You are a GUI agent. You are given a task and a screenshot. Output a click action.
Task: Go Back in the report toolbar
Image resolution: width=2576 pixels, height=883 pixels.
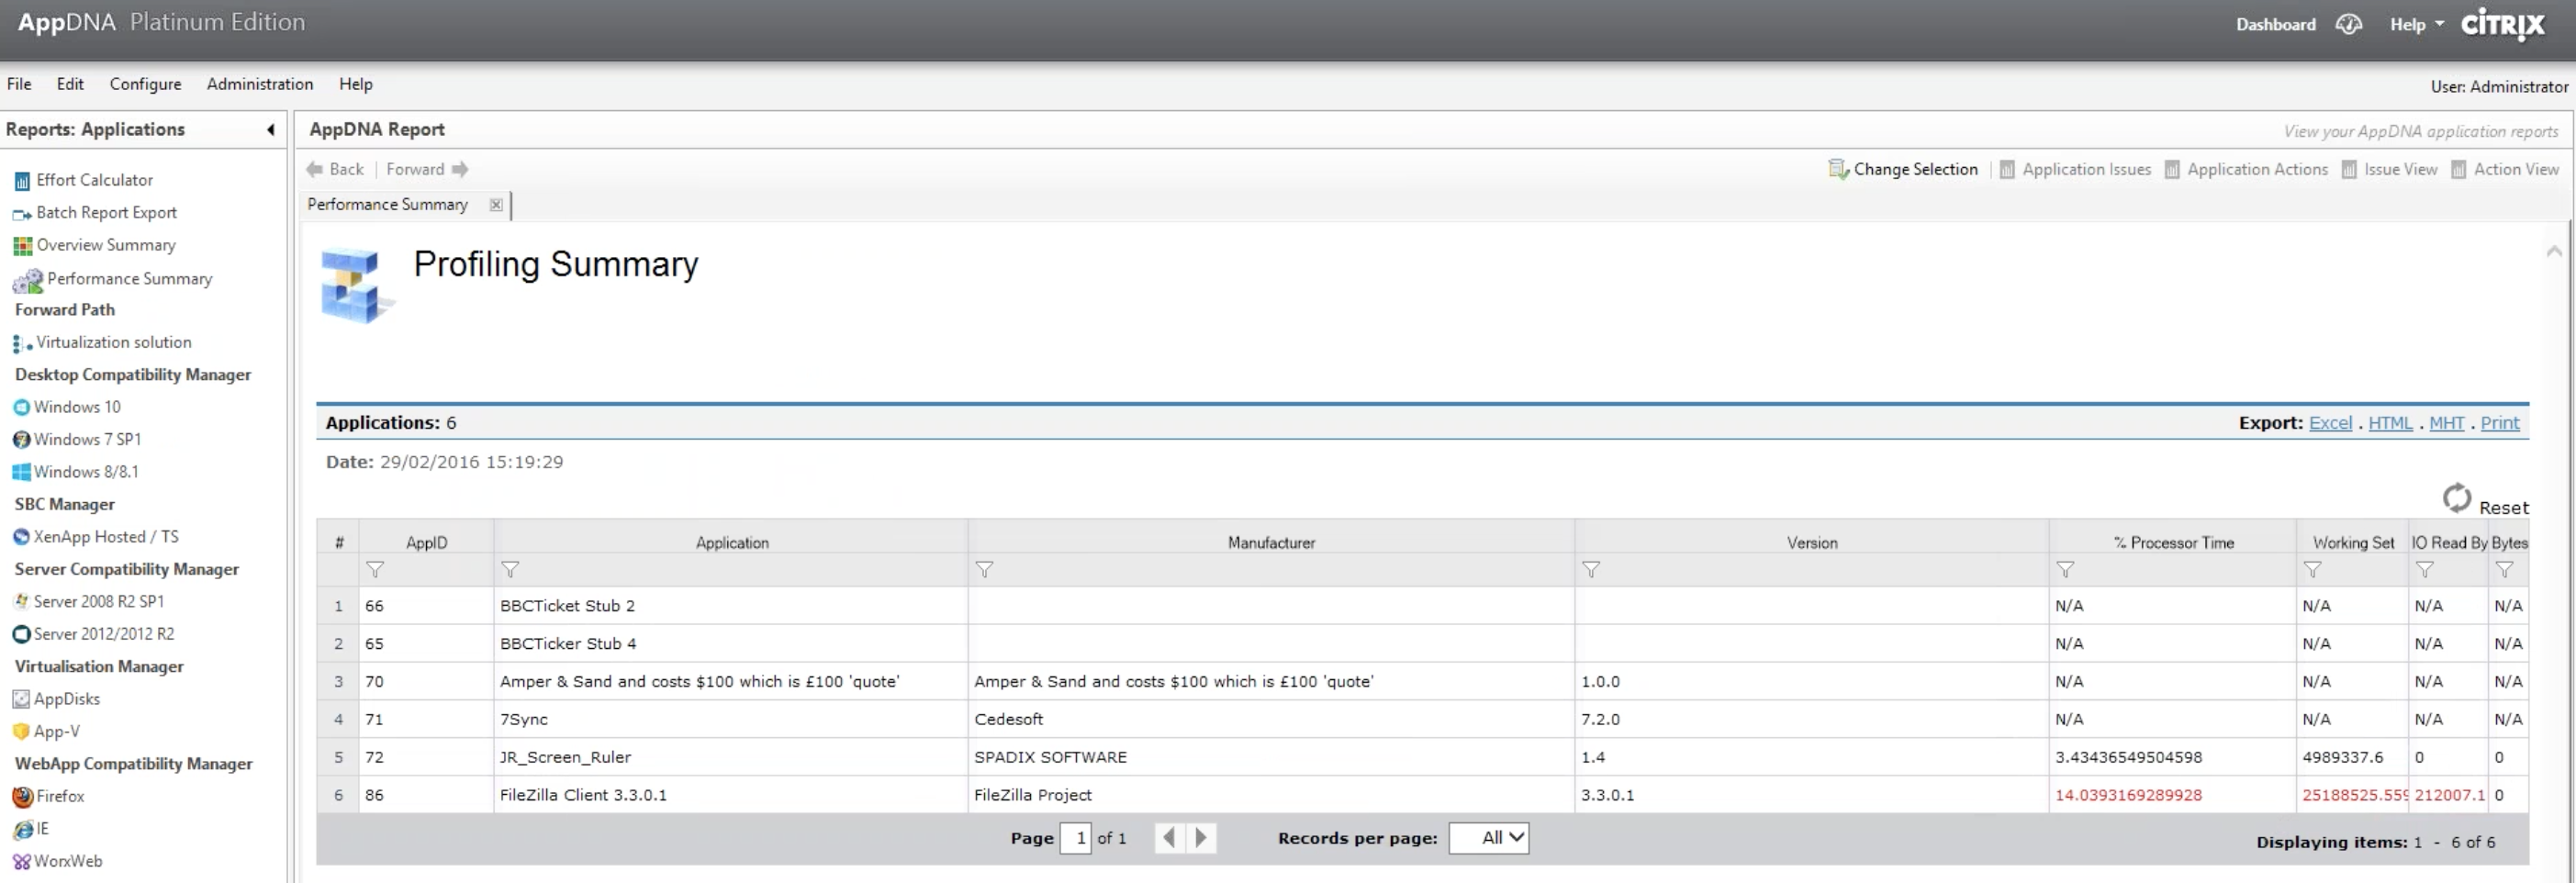335,170
